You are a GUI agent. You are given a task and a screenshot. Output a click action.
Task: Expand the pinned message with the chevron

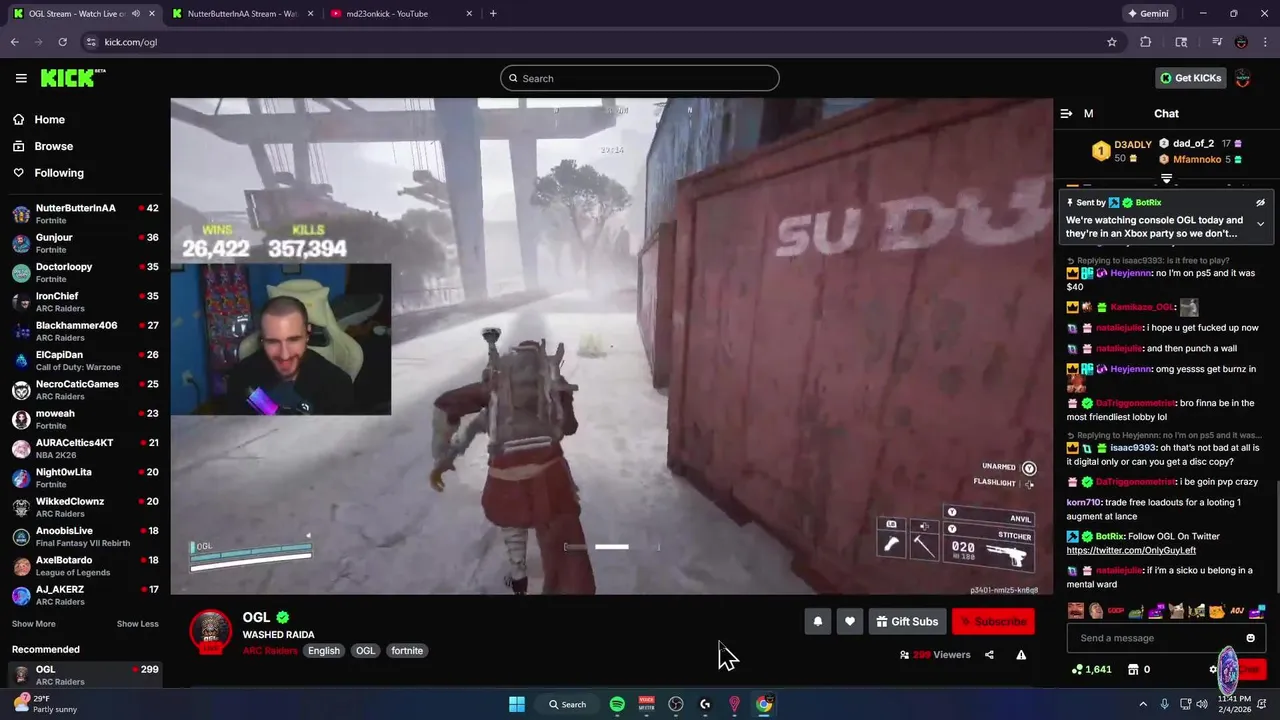point(1260,224)
